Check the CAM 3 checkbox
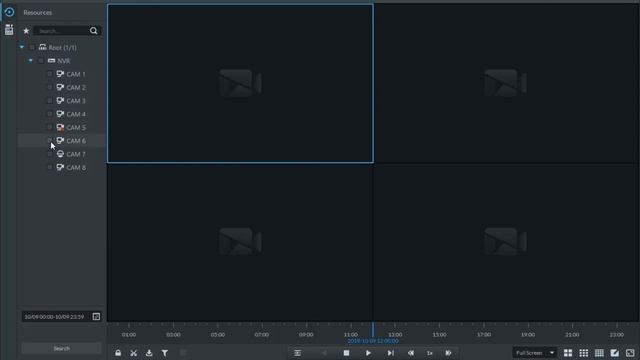This screenshot has height=360, width=640. pos(50,100)
